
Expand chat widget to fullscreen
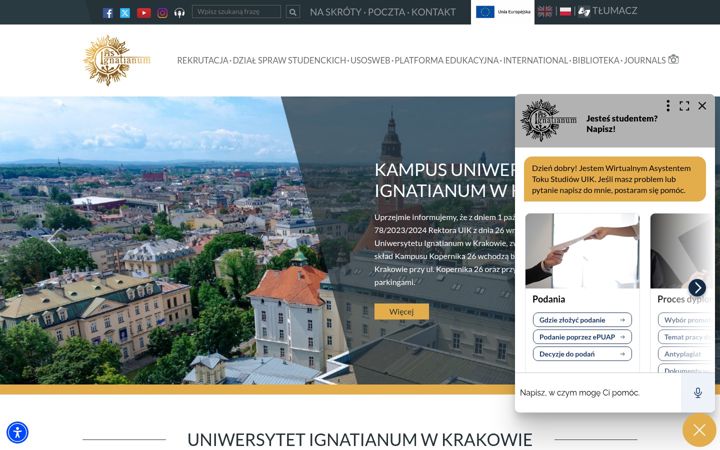[x=684, y=106]
